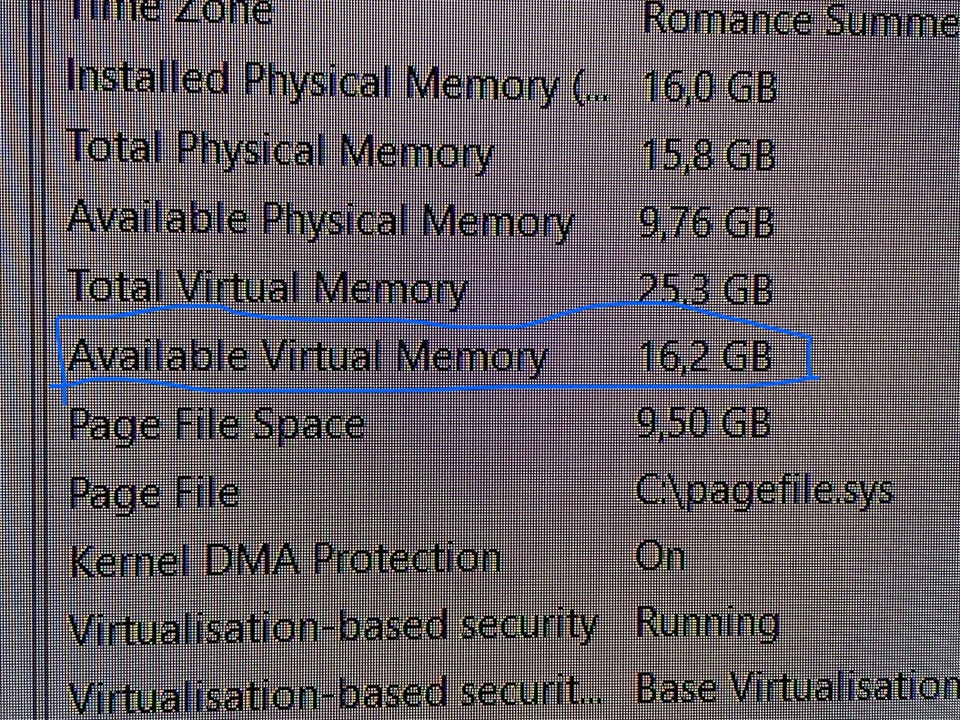Click the 16,2 GB value

(704, 356)
